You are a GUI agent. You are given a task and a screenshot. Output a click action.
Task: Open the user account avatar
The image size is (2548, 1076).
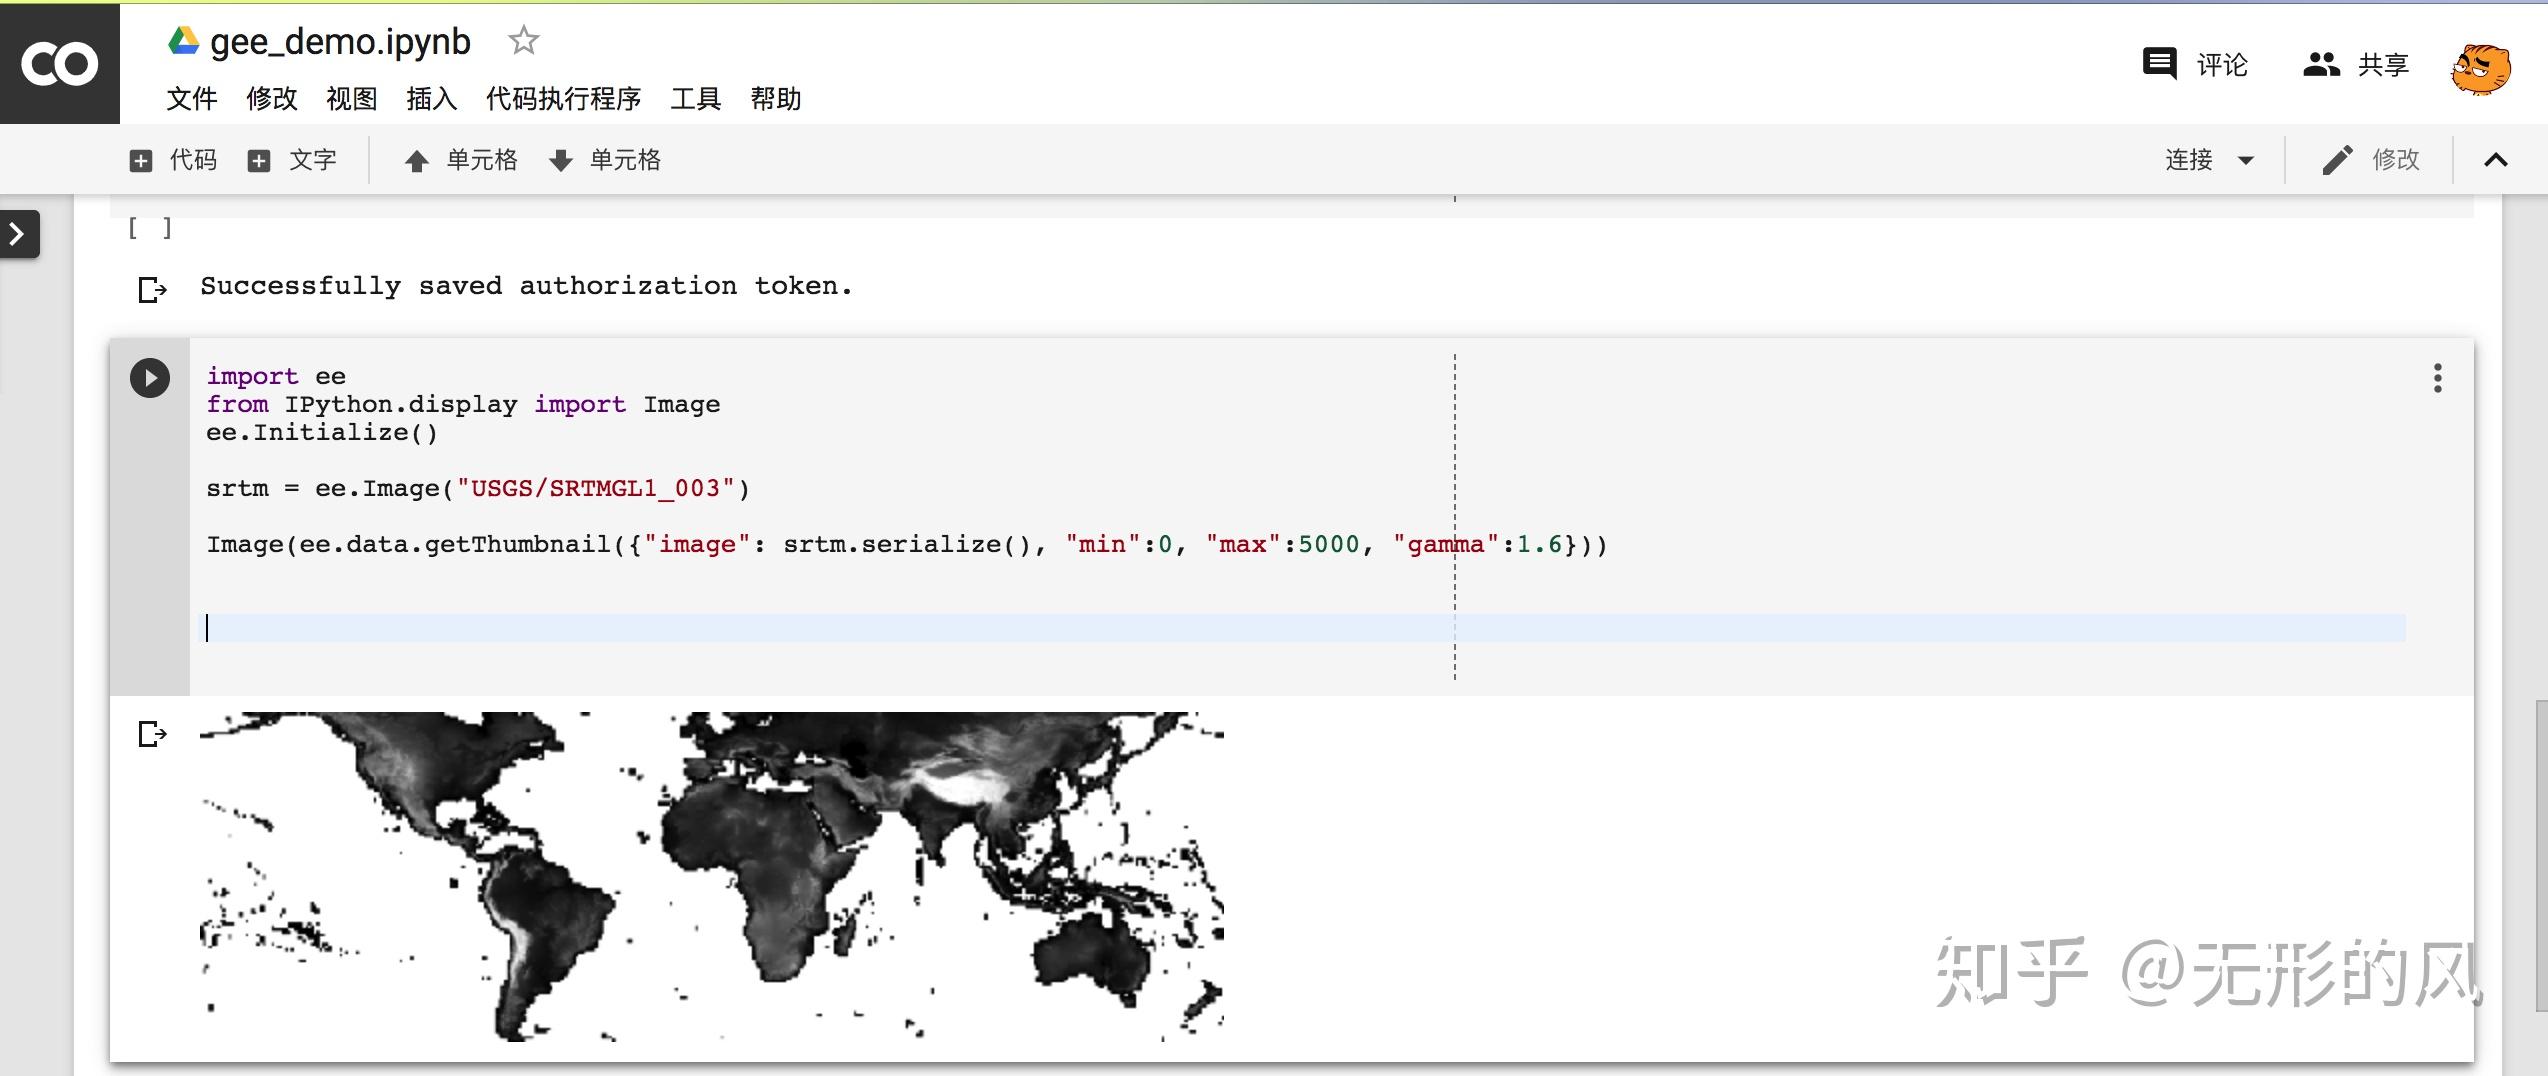[2480, 68]
